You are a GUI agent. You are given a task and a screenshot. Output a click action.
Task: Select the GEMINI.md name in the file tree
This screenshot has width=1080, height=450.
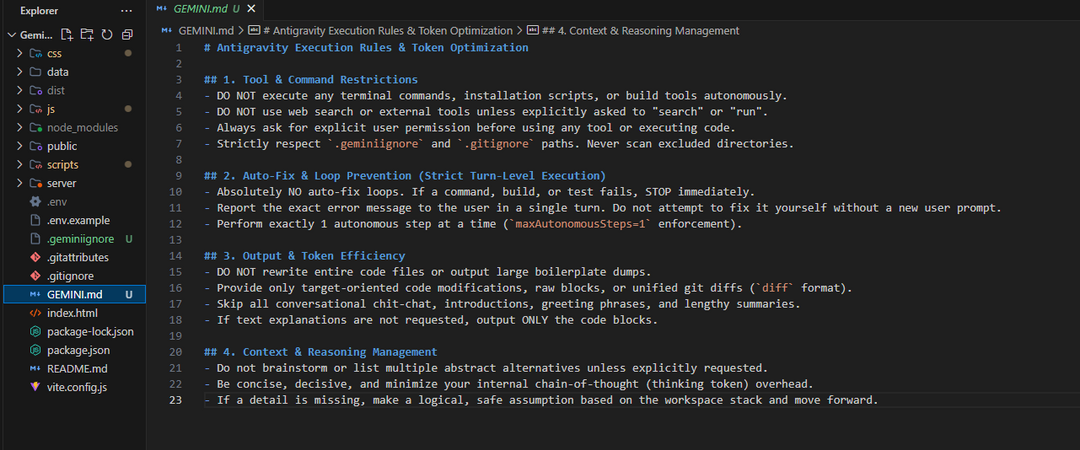(75, 295)
